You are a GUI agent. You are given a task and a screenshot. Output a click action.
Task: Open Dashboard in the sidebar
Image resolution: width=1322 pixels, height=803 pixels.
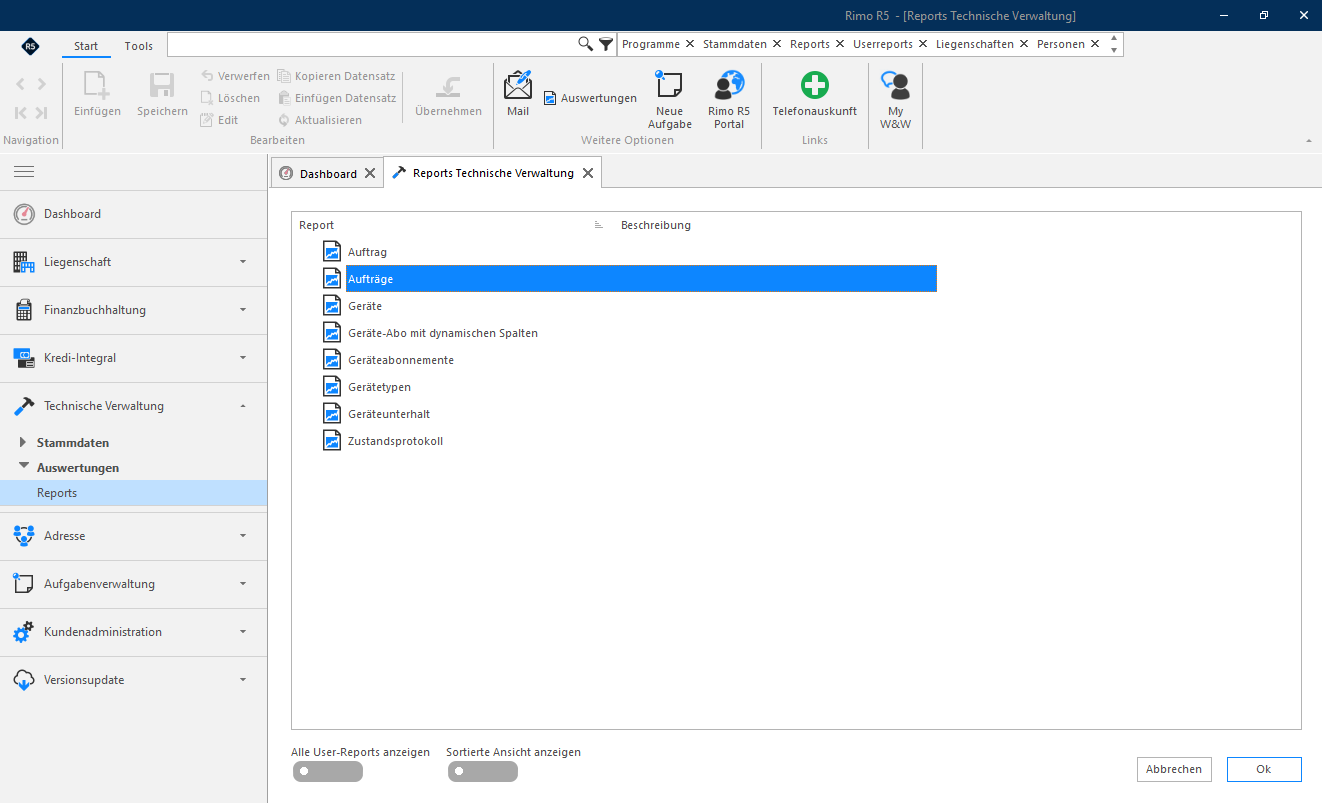coord(133,214)
